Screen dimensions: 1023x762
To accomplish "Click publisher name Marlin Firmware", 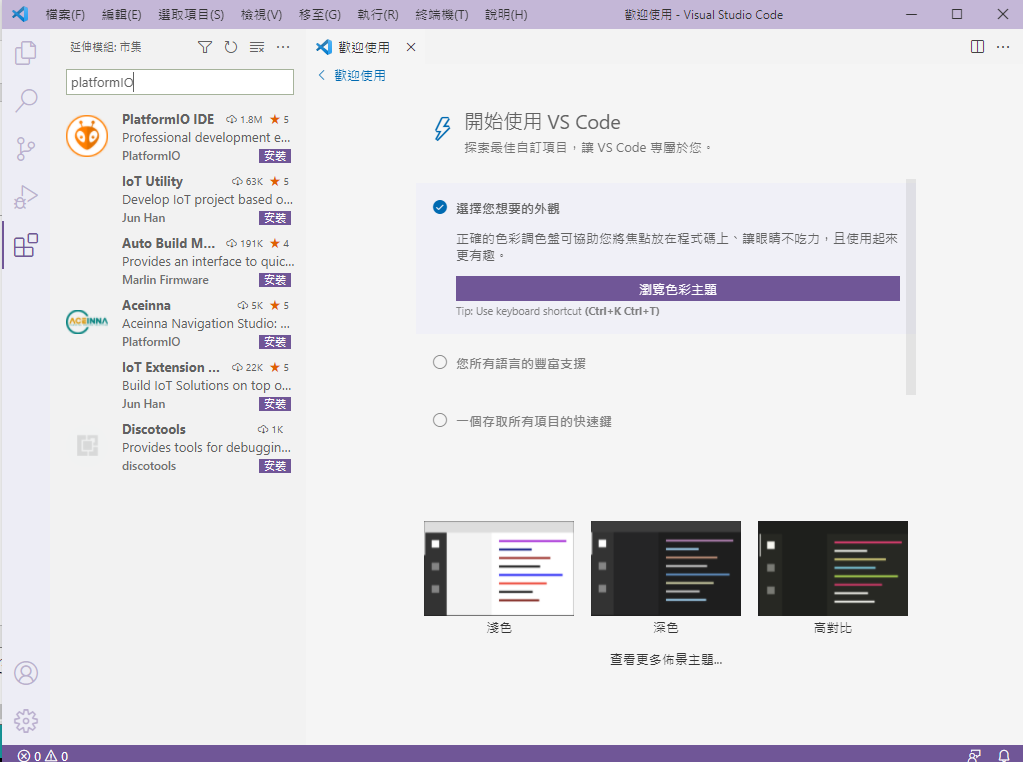I will click(x=165, y=280).
